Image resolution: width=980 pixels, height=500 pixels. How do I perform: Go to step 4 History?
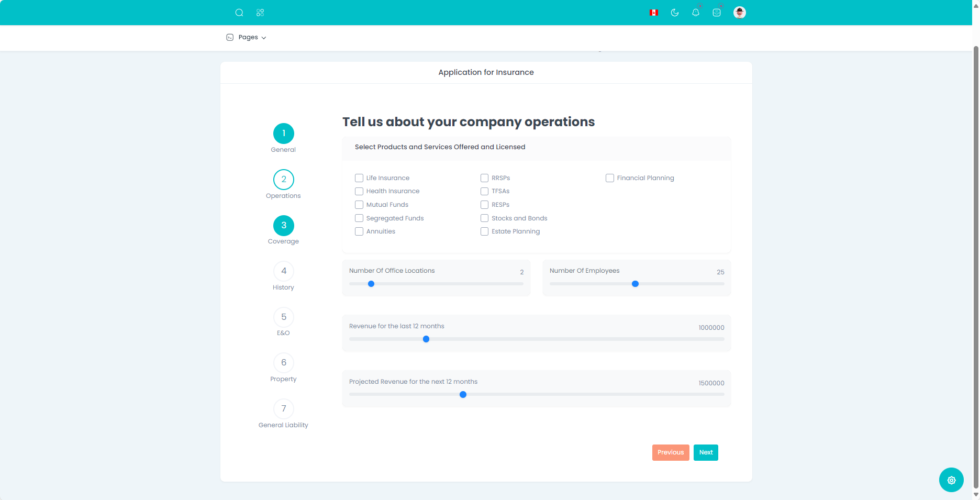click(283, 271)
